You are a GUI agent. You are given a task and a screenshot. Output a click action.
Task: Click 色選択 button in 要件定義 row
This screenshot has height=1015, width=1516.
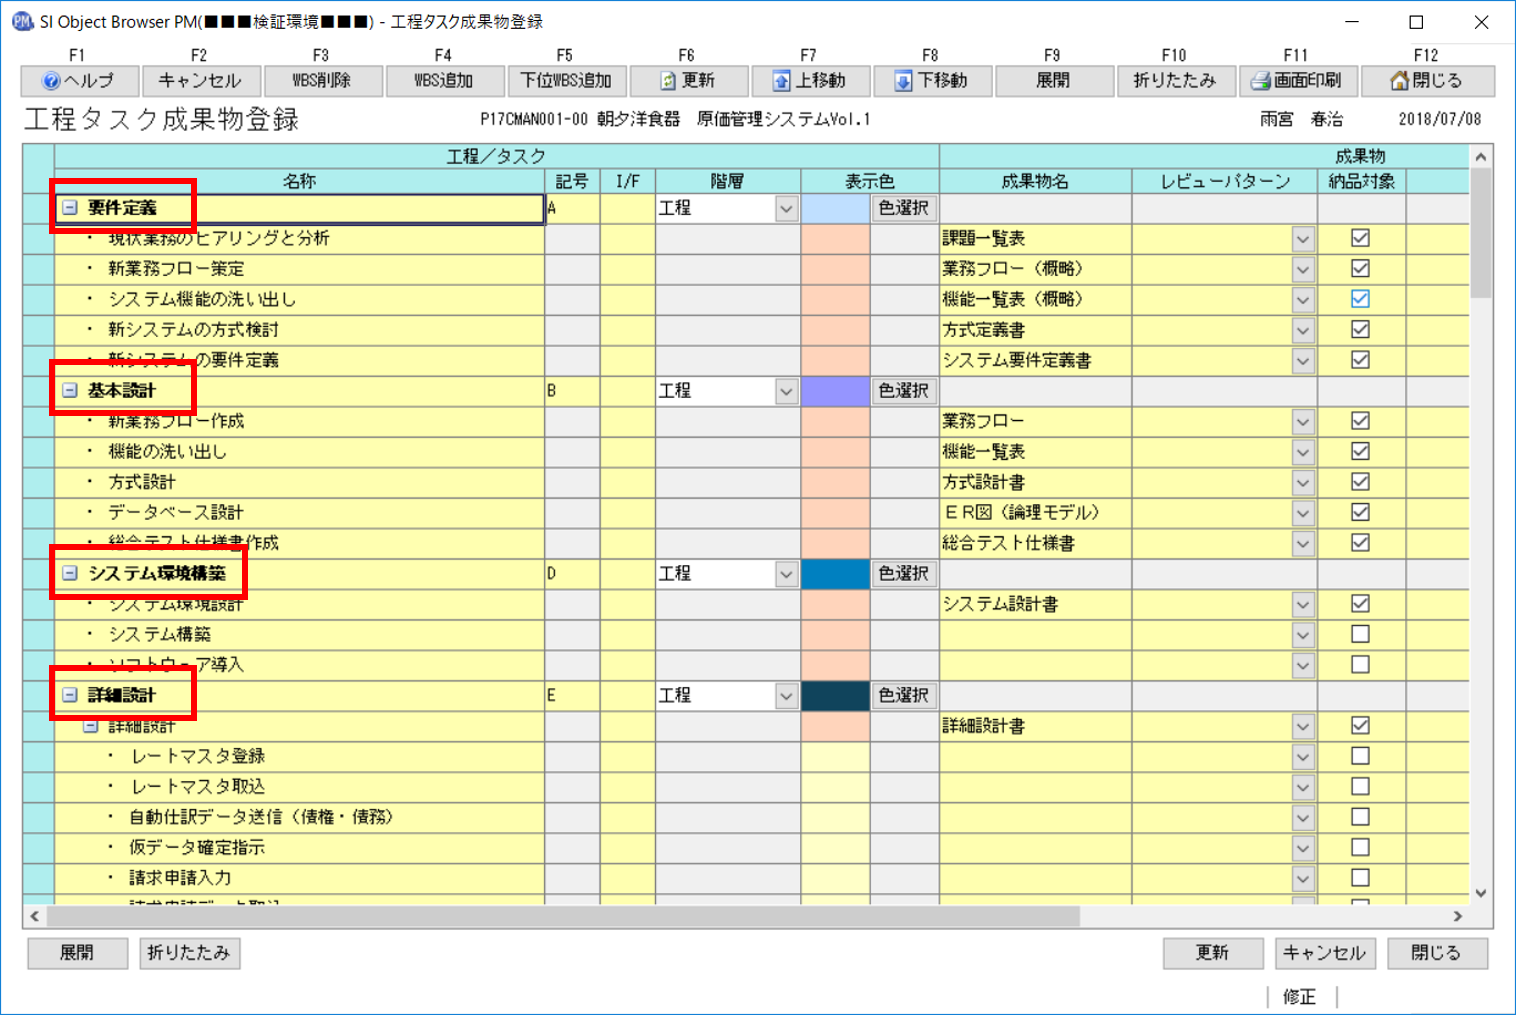904,208
